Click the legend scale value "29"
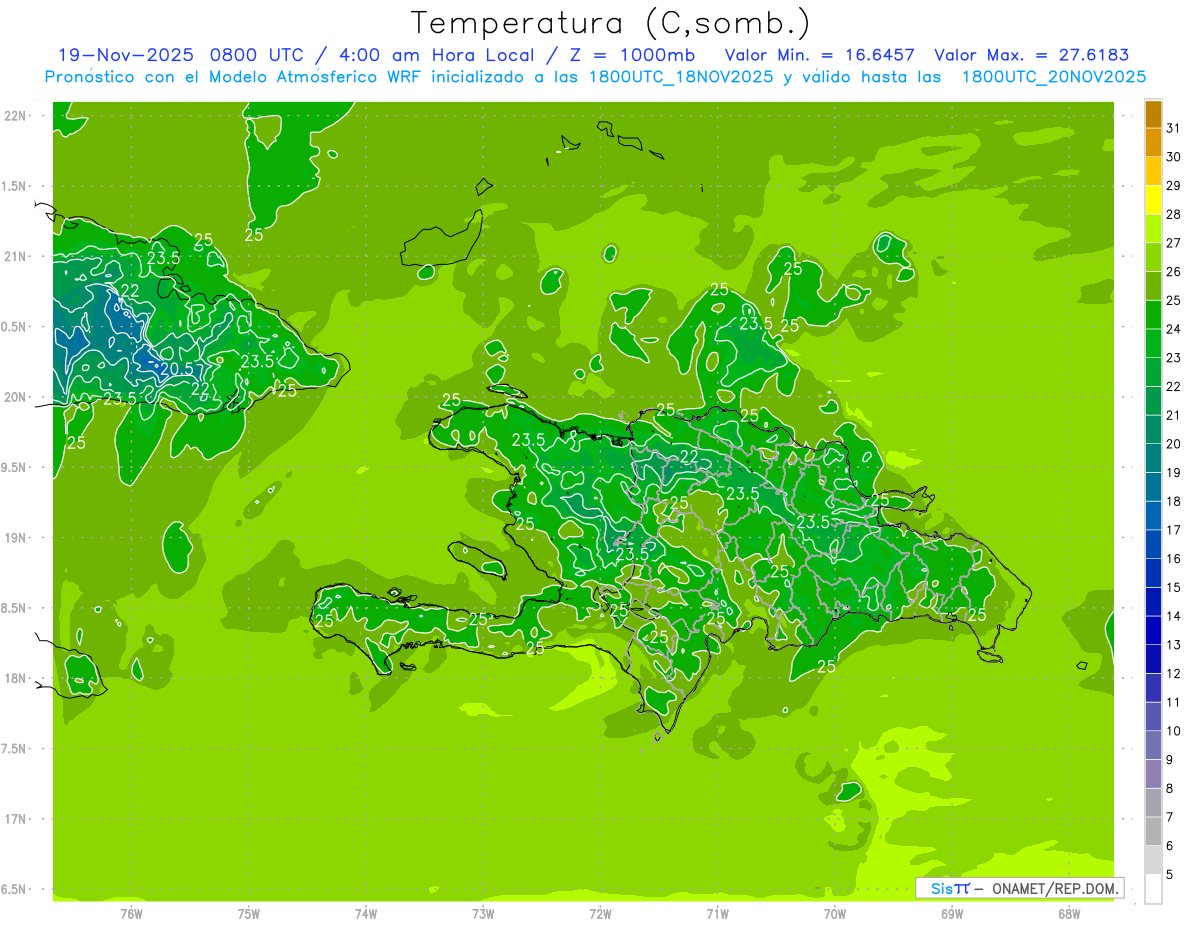Image resolution: width=1200 pixels, height=927 pixels. 1174,185
